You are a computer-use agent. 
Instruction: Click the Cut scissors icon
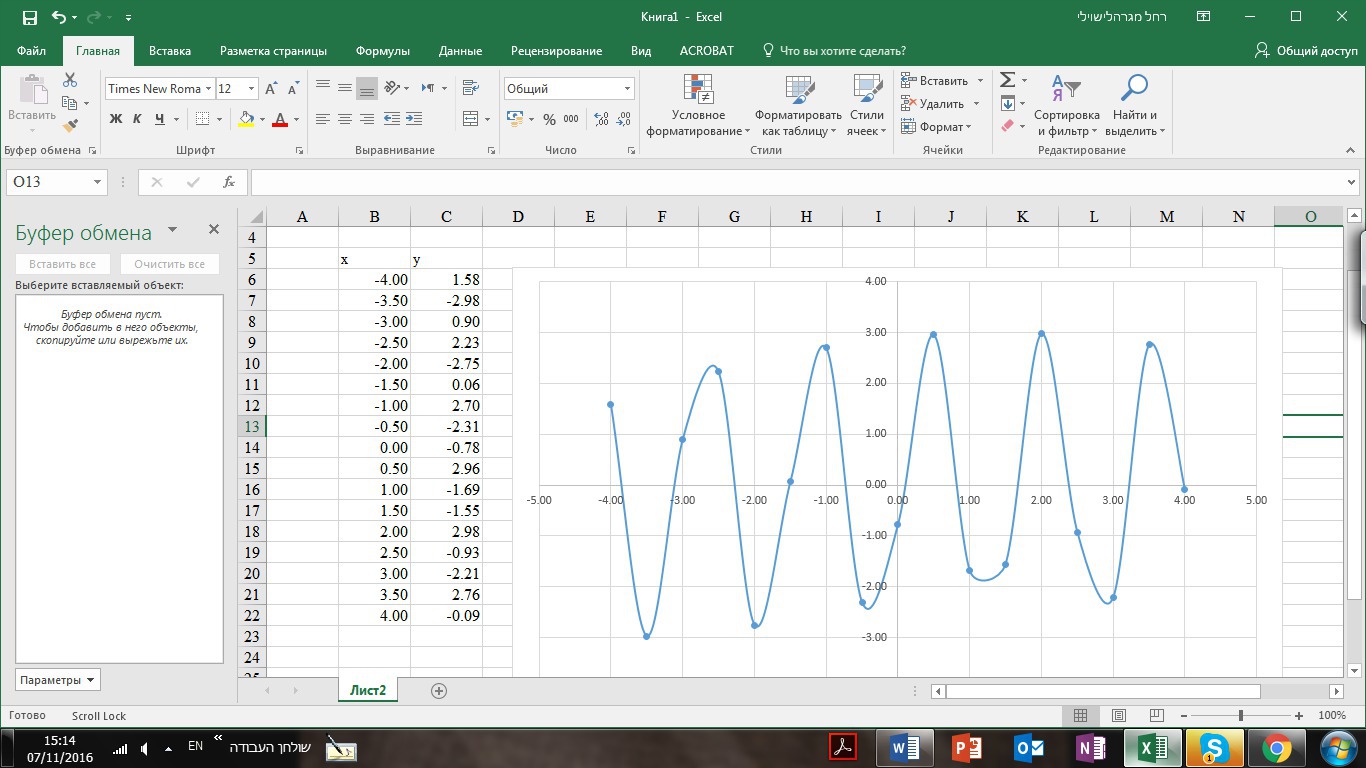tap(70, 80)
